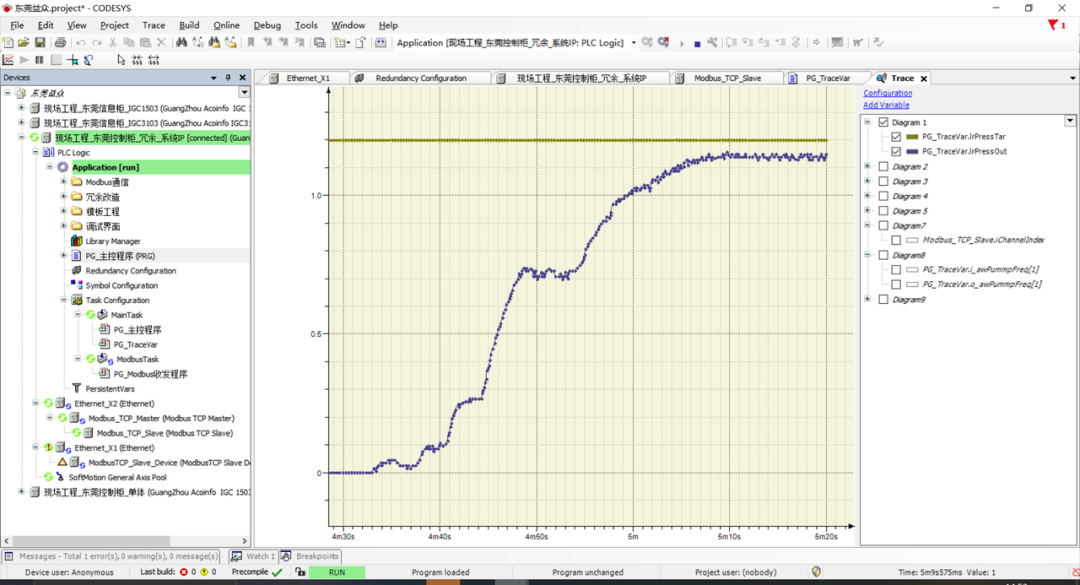This screenshot has width=1080, height=585.
Task: Switch to the Redundancy Configuration tab
Action: tap(420, 78)
